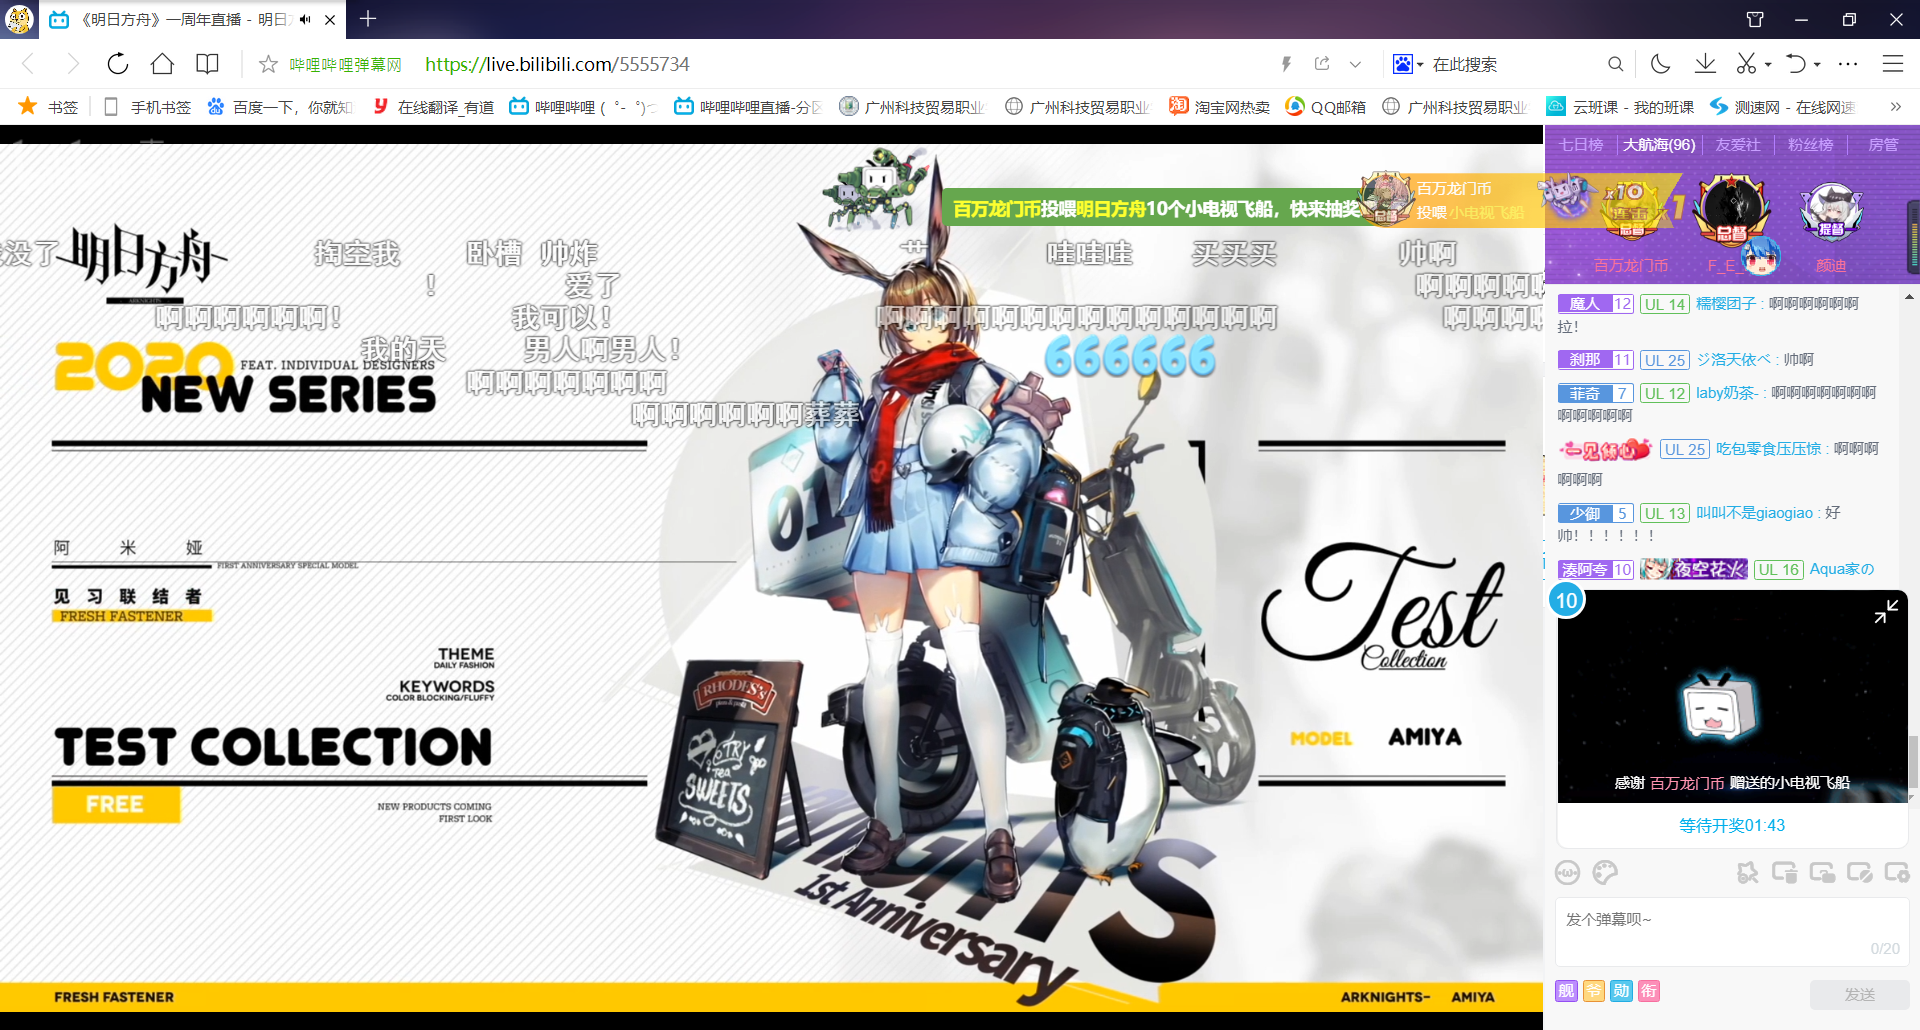Expand undo closed tab dropdown arrow

click(1817, 64)
